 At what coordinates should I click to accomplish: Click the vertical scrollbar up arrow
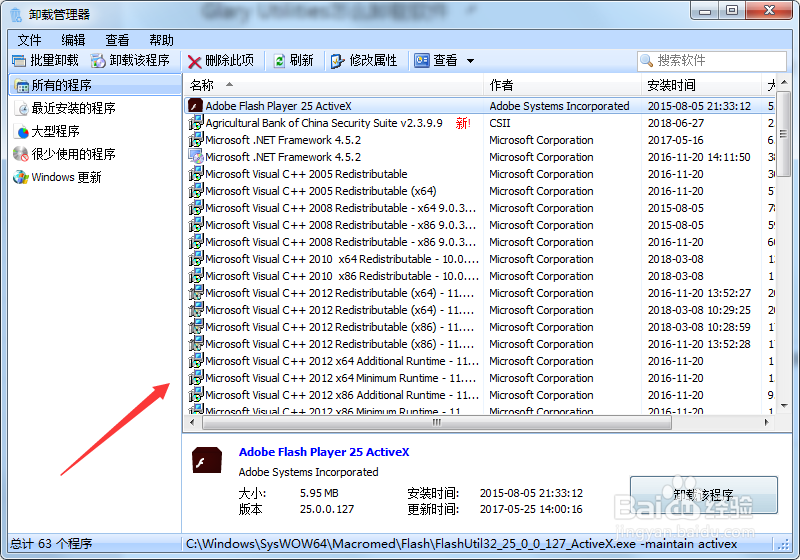click(784, 82)
